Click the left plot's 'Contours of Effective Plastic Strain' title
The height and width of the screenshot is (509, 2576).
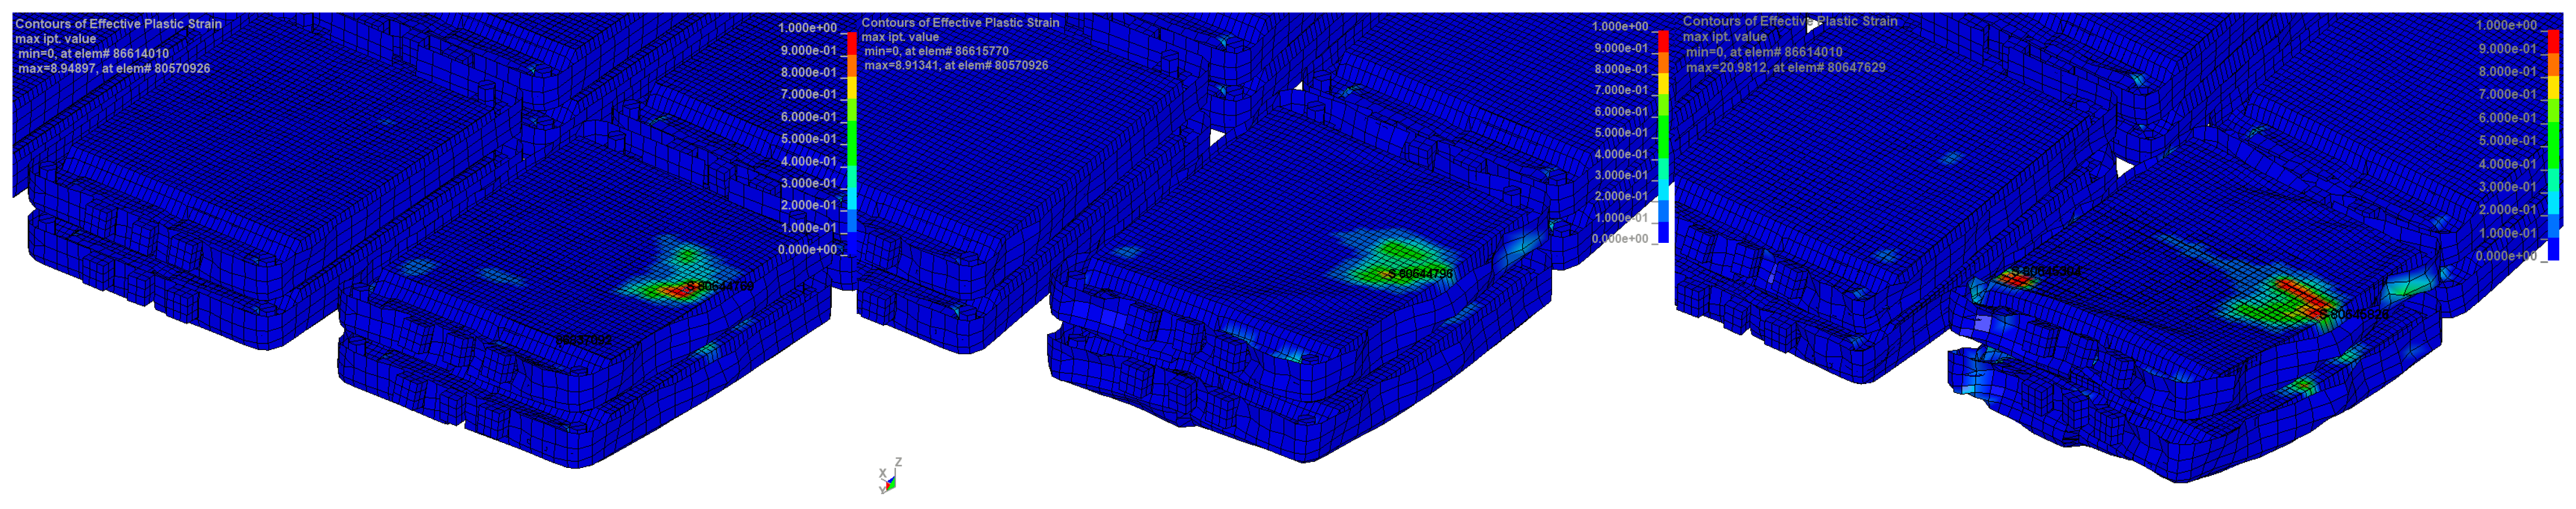coord(118,24)
